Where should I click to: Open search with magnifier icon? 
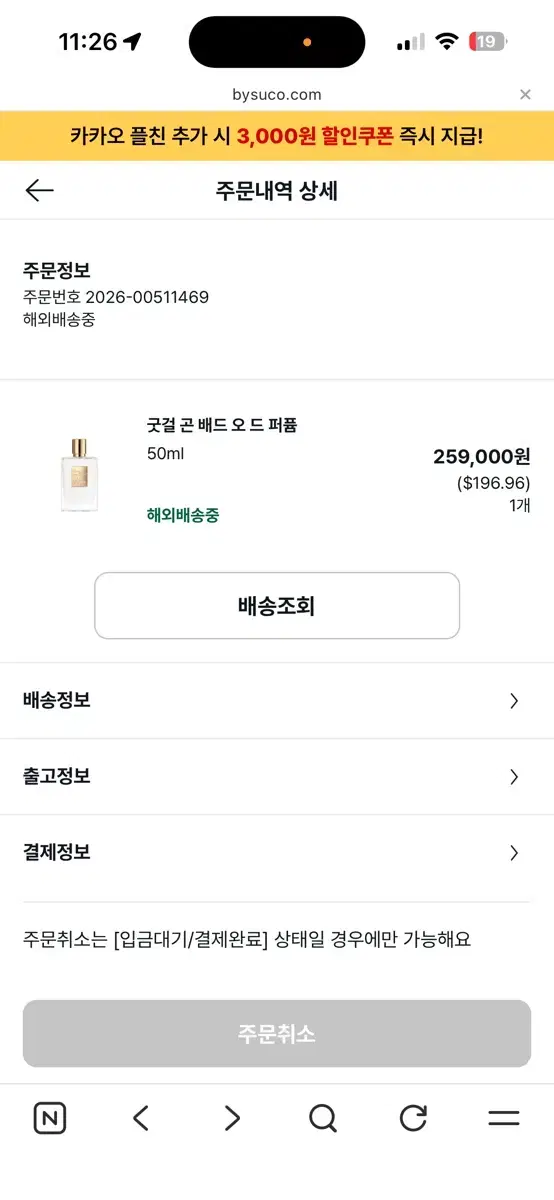pos(323,1118)
